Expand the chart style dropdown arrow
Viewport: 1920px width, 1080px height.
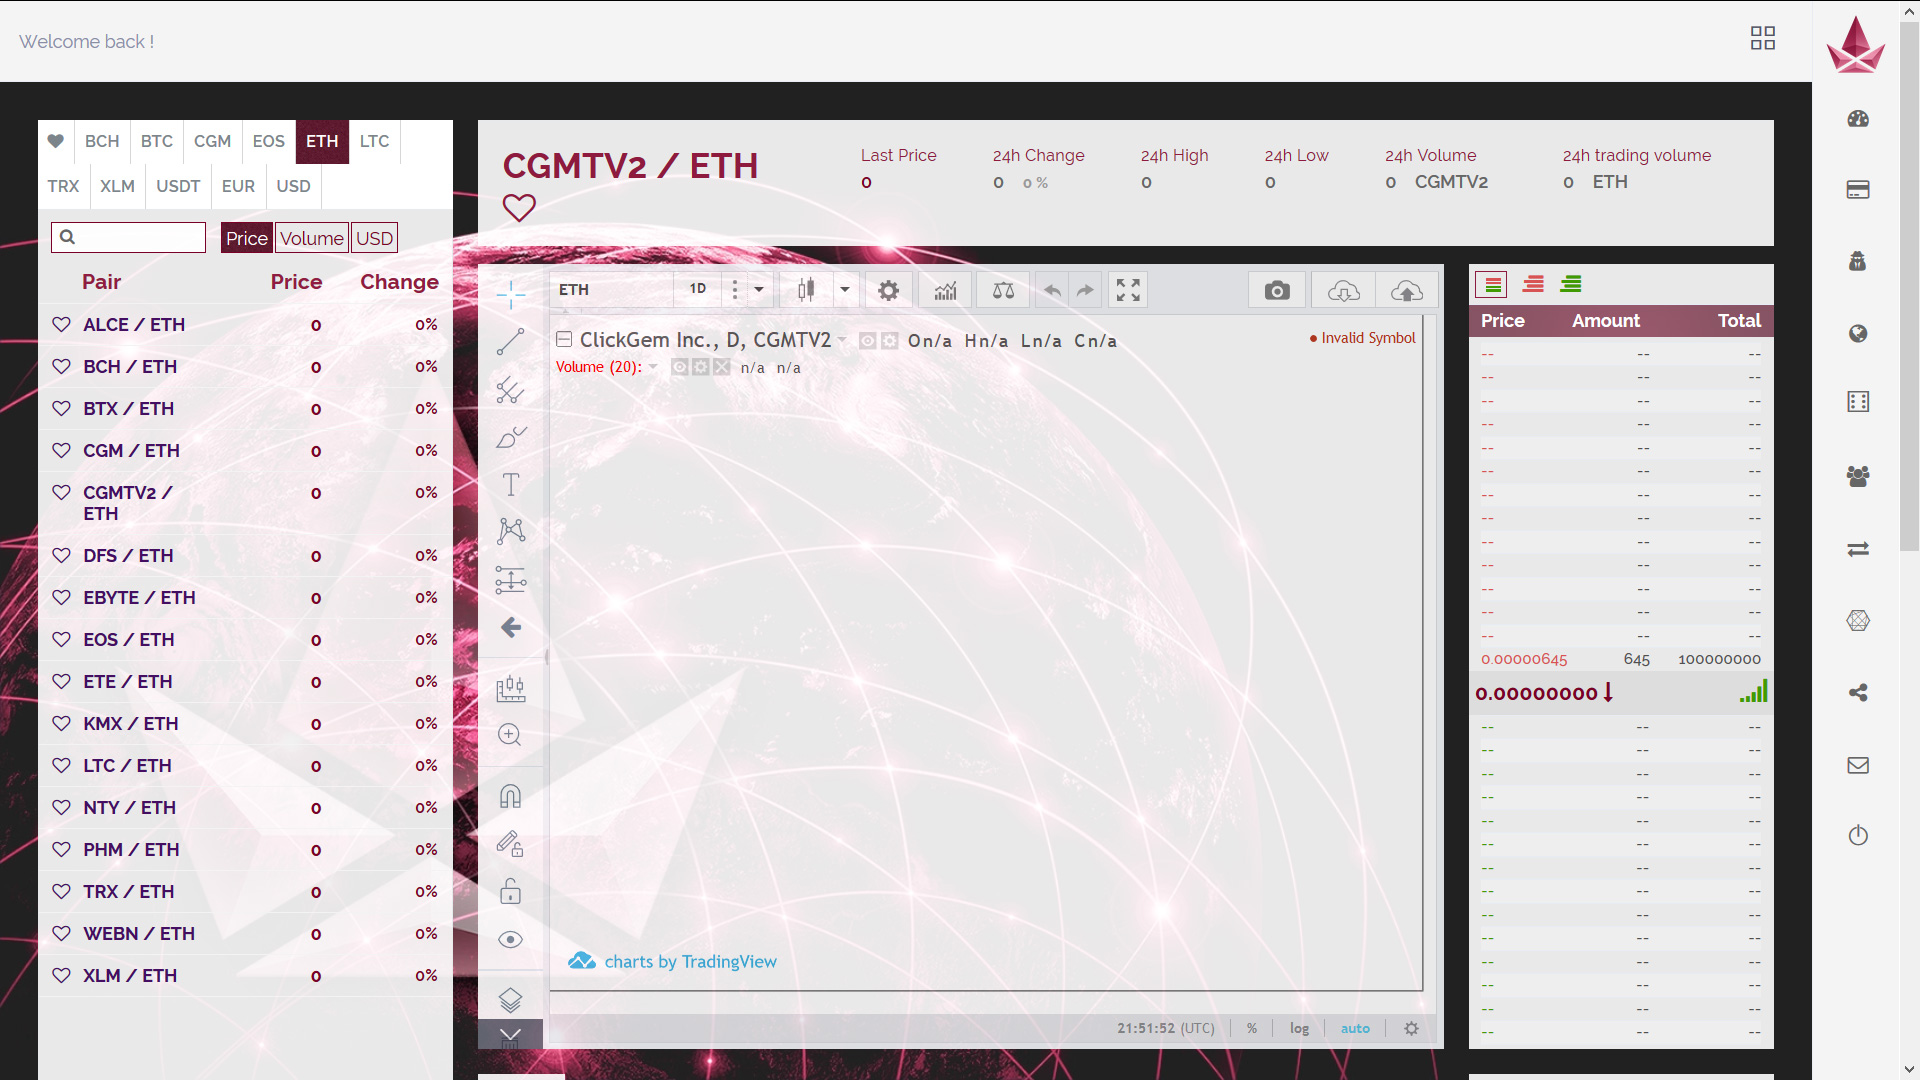(845, 290)
